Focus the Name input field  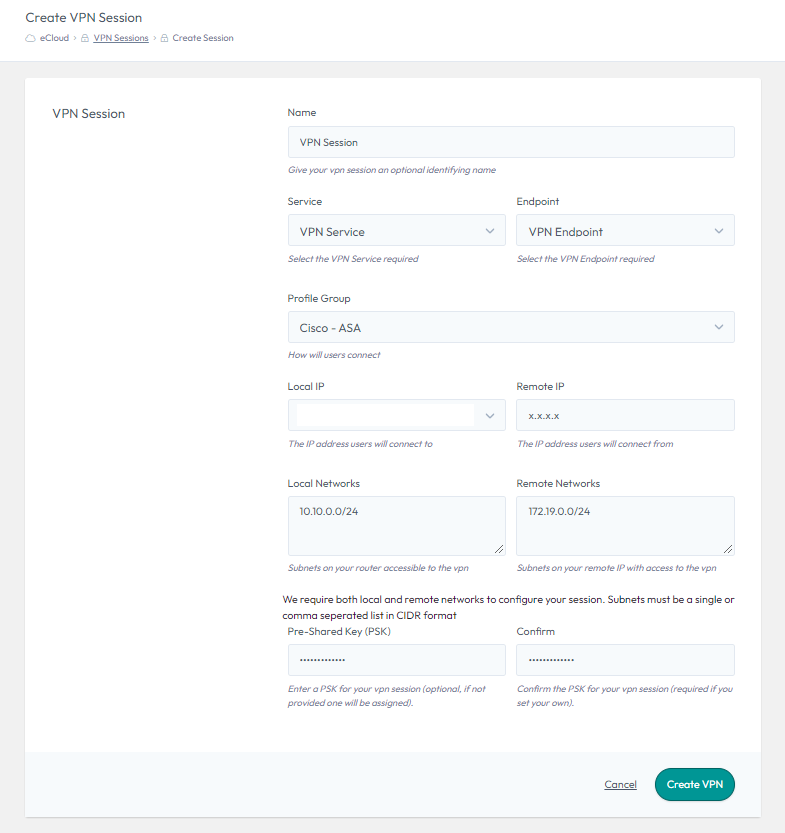pos(510,142)
